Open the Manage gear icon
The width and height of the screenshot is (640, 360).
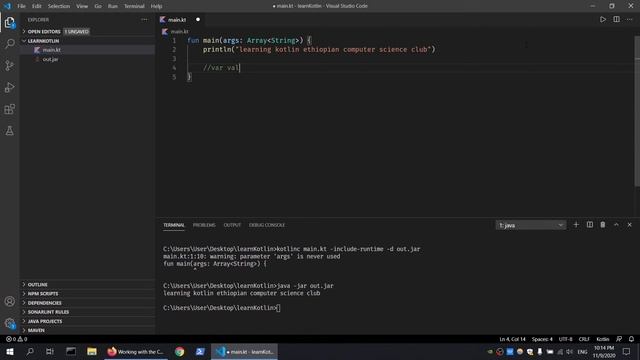(9, 323)
